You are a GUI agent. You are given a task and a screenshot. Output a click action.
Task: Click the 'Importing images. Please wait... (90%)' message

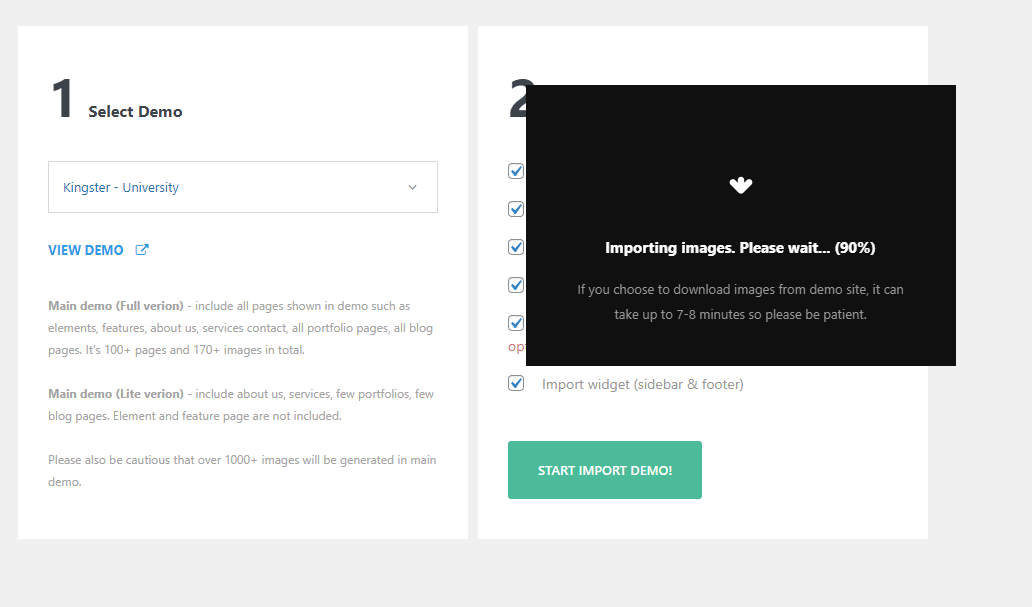pos(740,248)
